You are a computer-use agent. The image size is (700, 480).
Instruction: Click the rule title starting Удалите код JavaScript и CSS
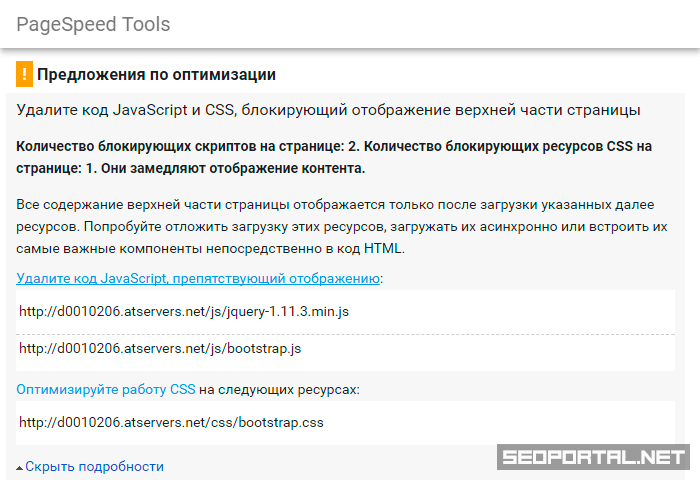click(328, 110)
